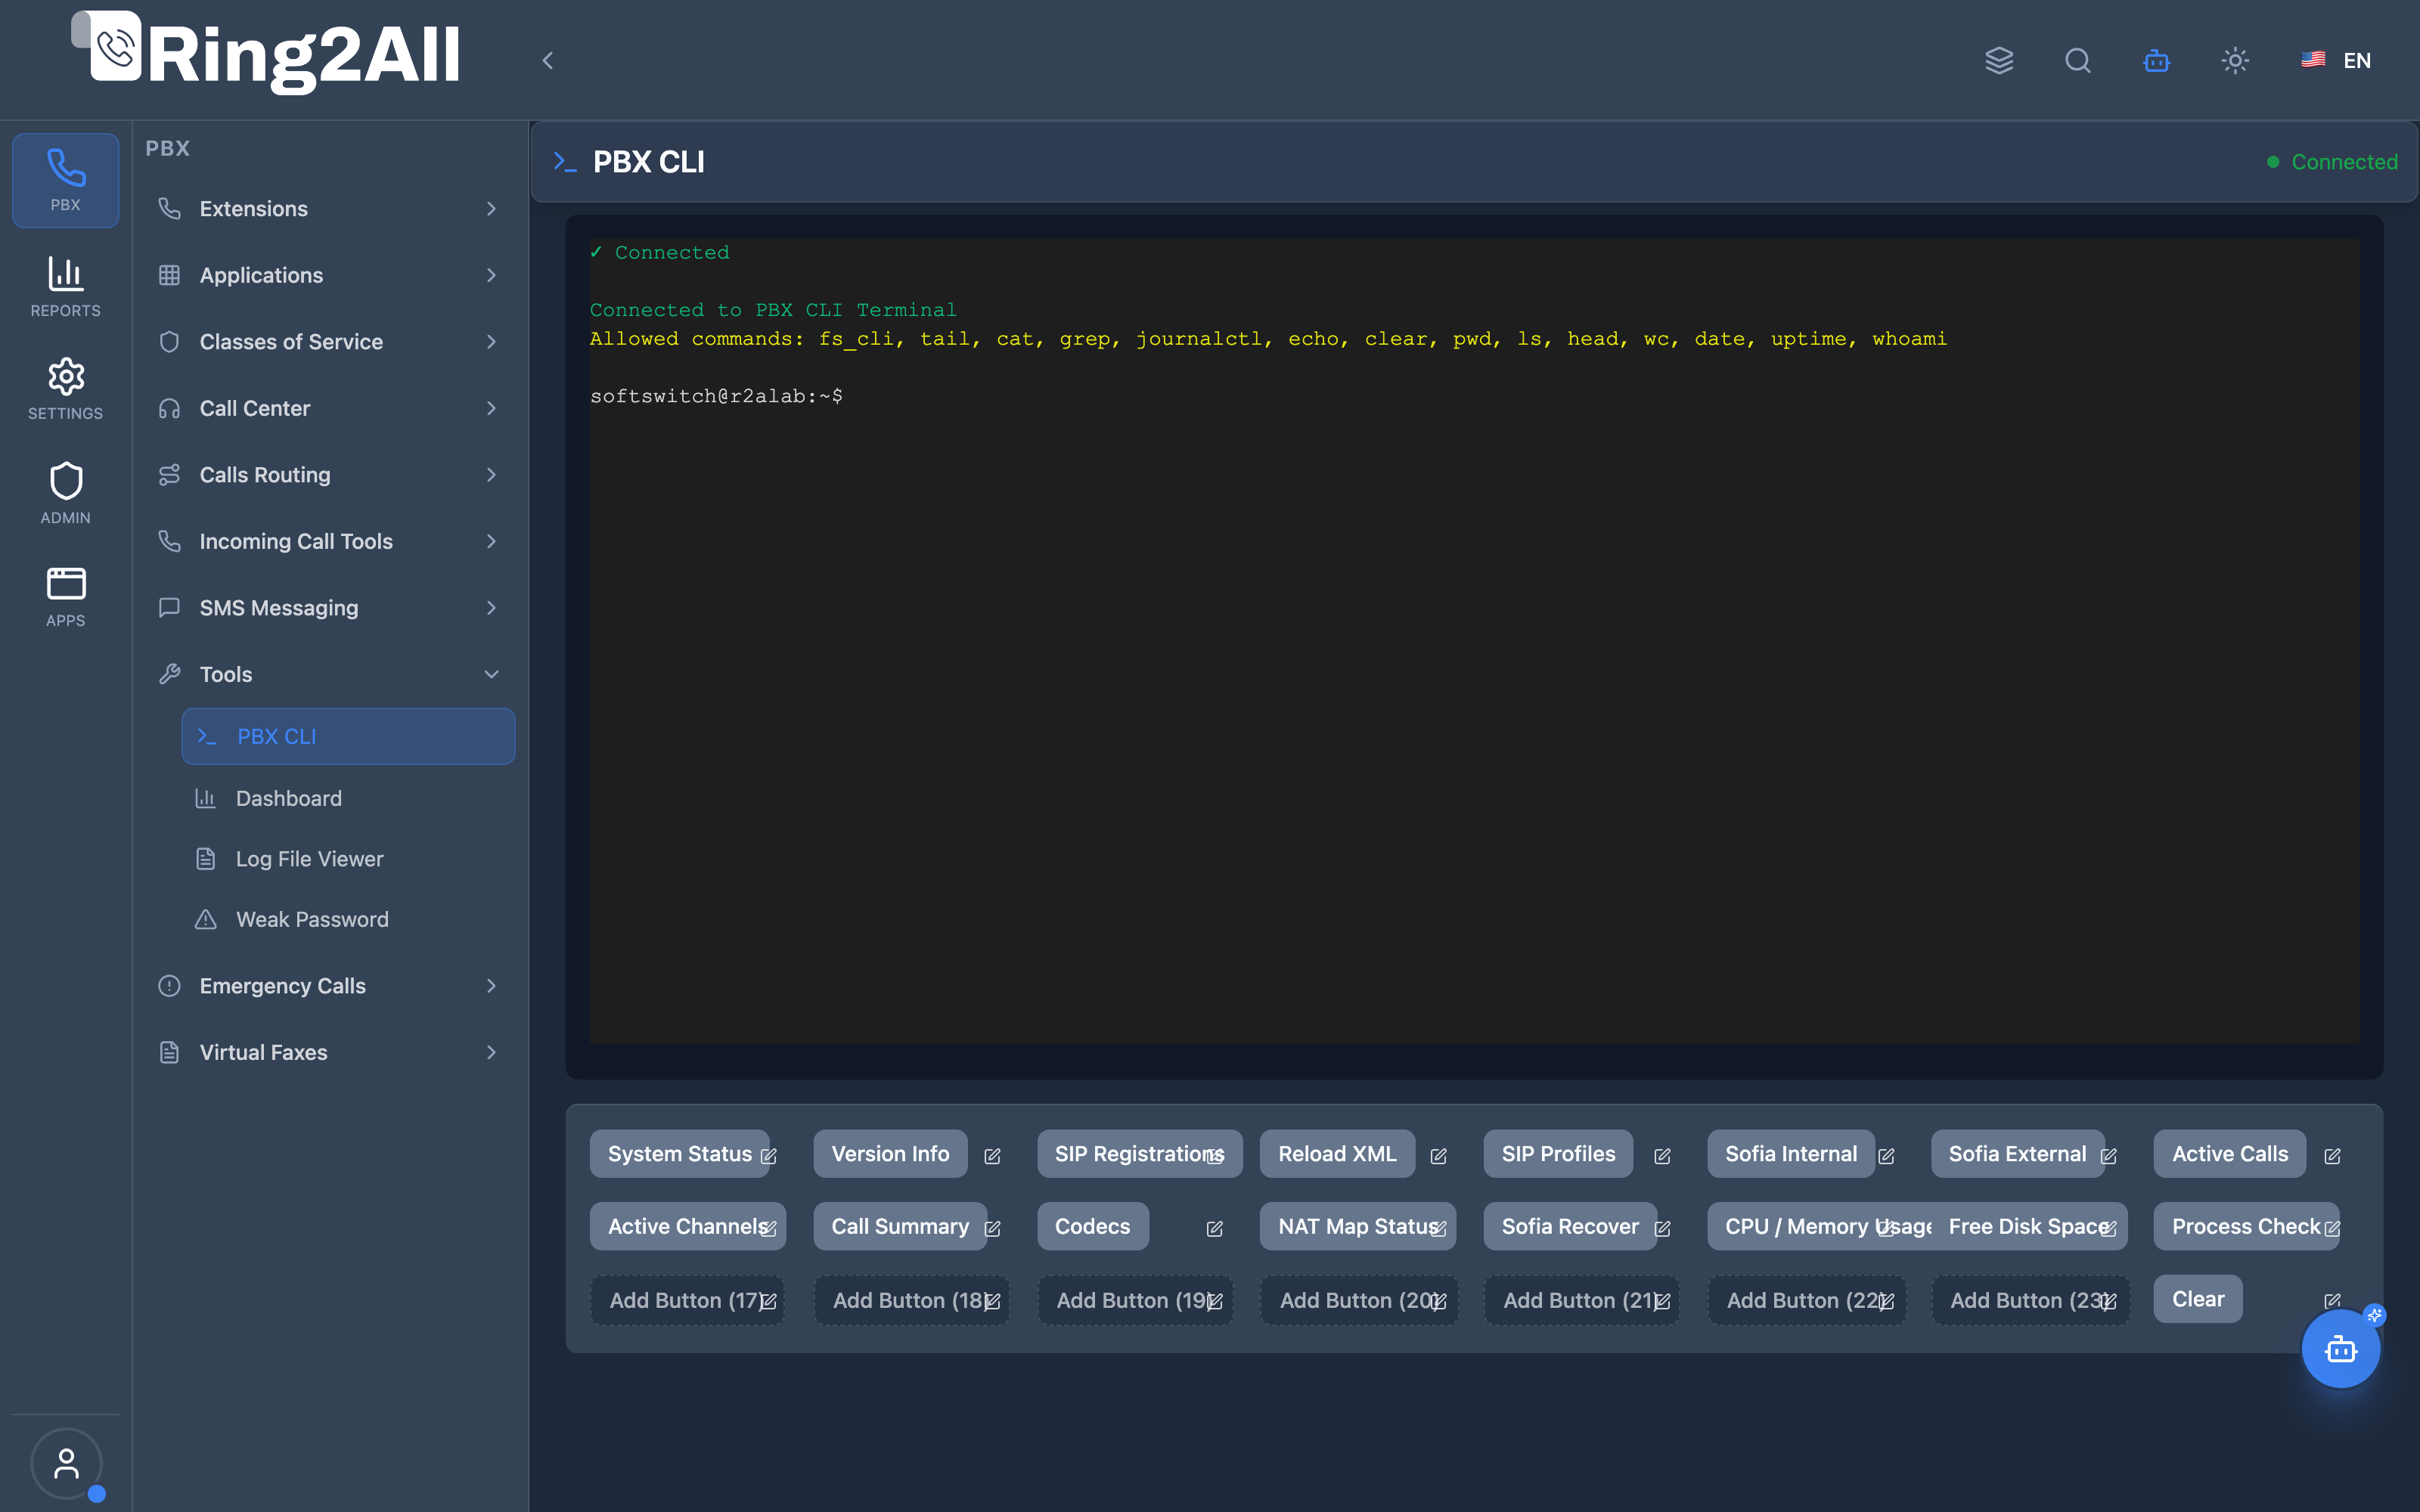This screenshot has width=2420, height=1512.
Task: Click the Active Channels button
Action: (687, 1226)
